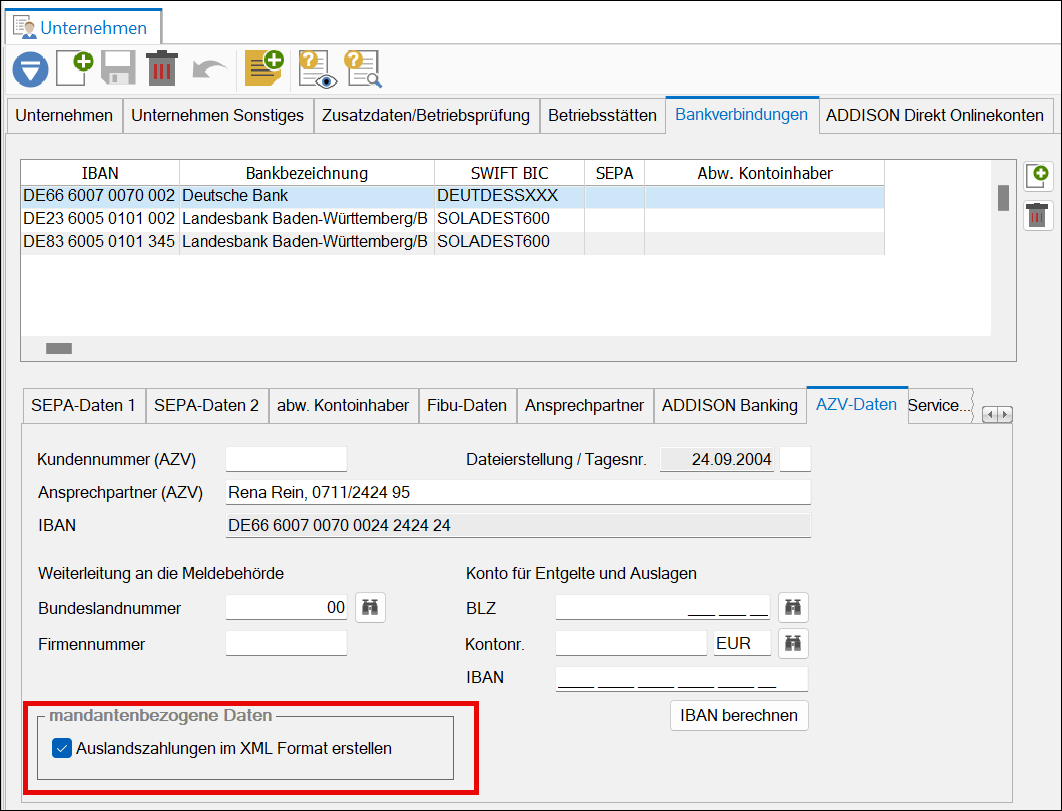Screen dimensions: 1062x811
Task: Add a bank connection with the green plus icon
Action: pos(1038,176)
